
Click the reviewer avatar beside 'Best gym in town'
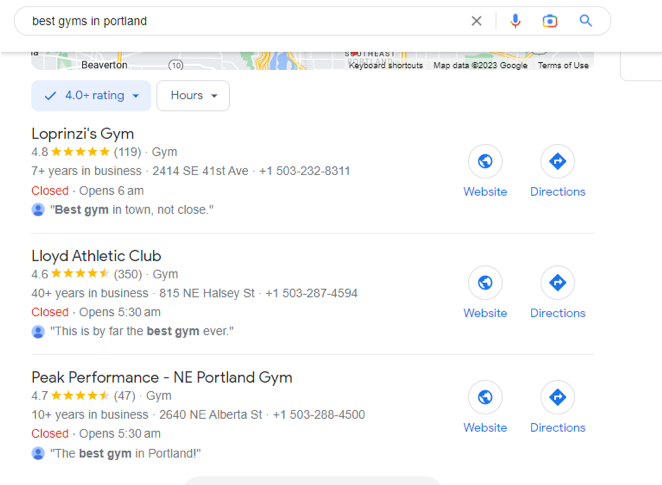tap(38, 210)
